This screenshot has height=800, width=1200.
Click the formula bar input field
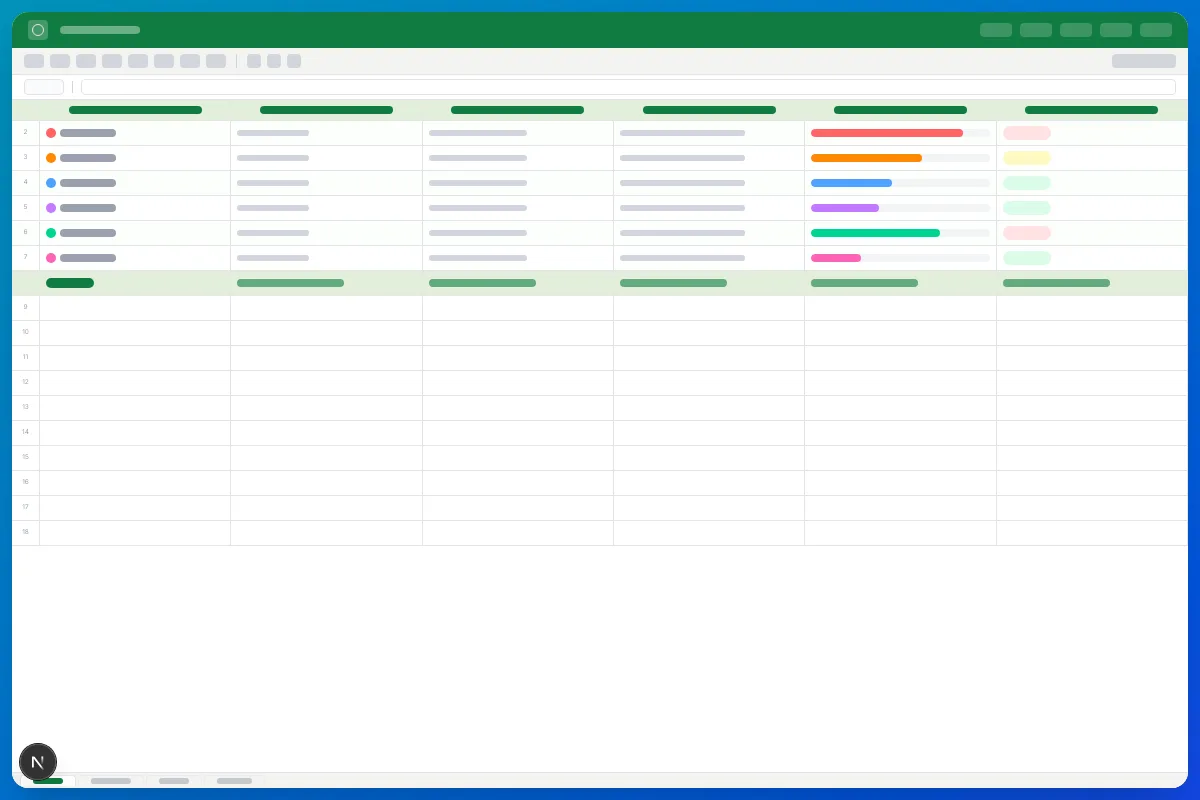(628, 87)
